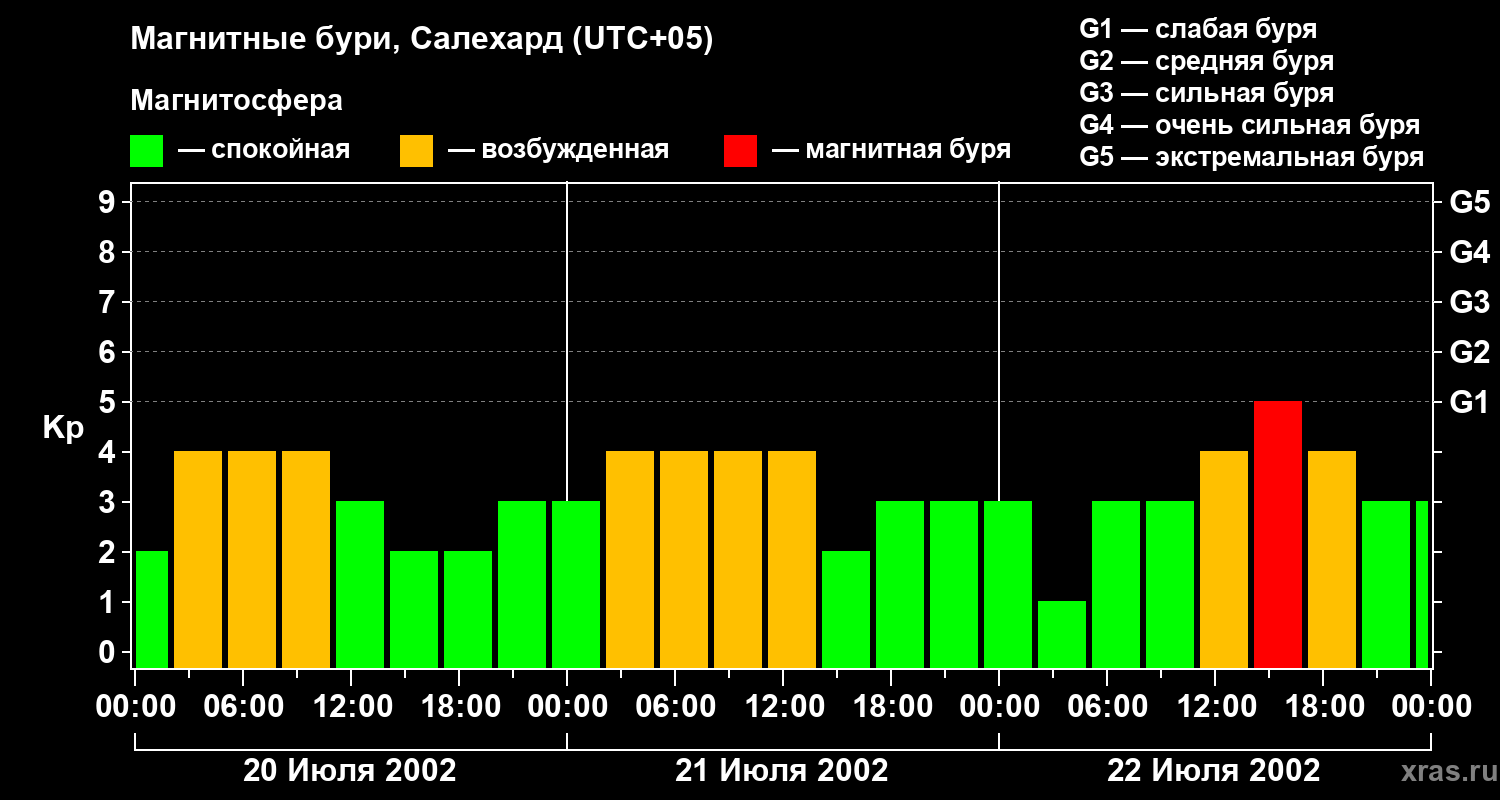Click the 'G3' label on the right axis
Screen dimensions: 1500x800
[x=1469, y=302]
